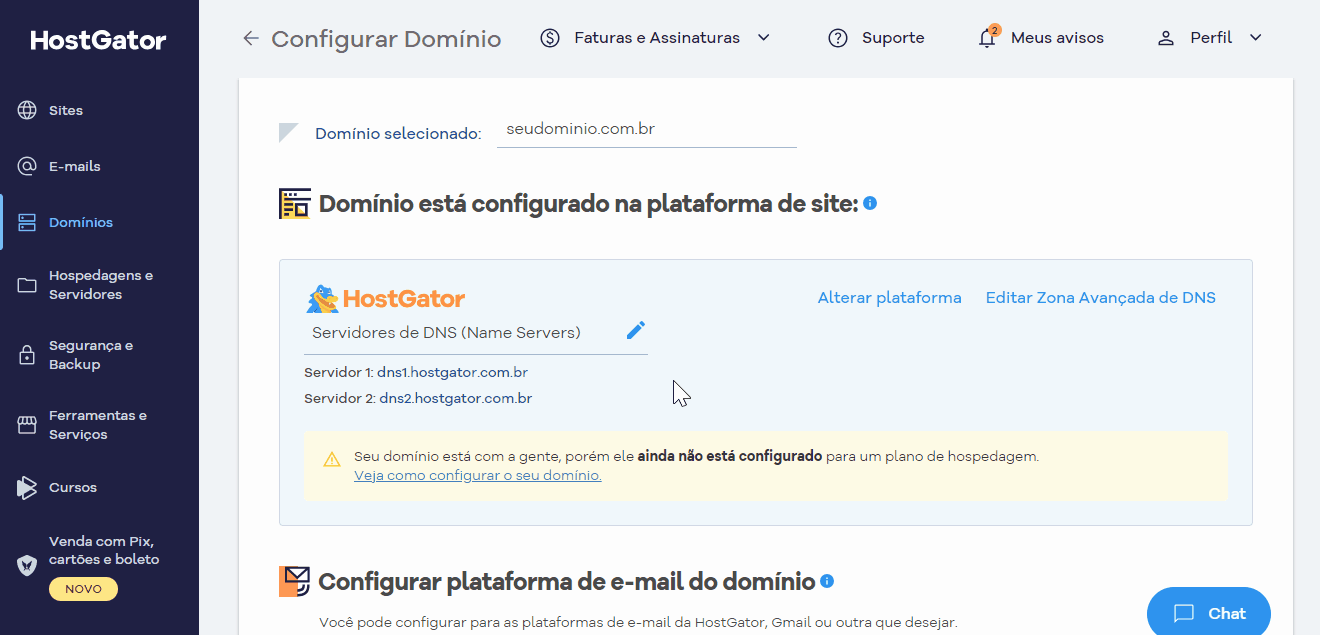Click the Pix shield icon in sidebar

coord(27,565)
